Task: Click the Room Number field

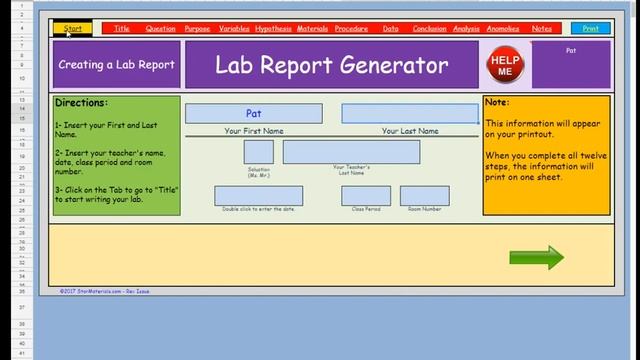Action: pyautogui.click(x=425, y=196)
